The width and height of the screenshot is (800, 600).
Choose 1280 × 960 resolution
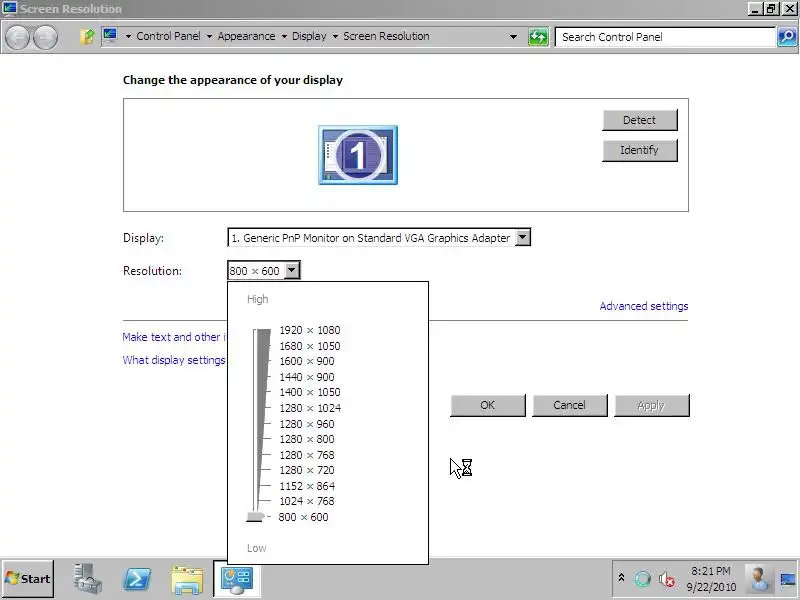[x=307, y=424]
